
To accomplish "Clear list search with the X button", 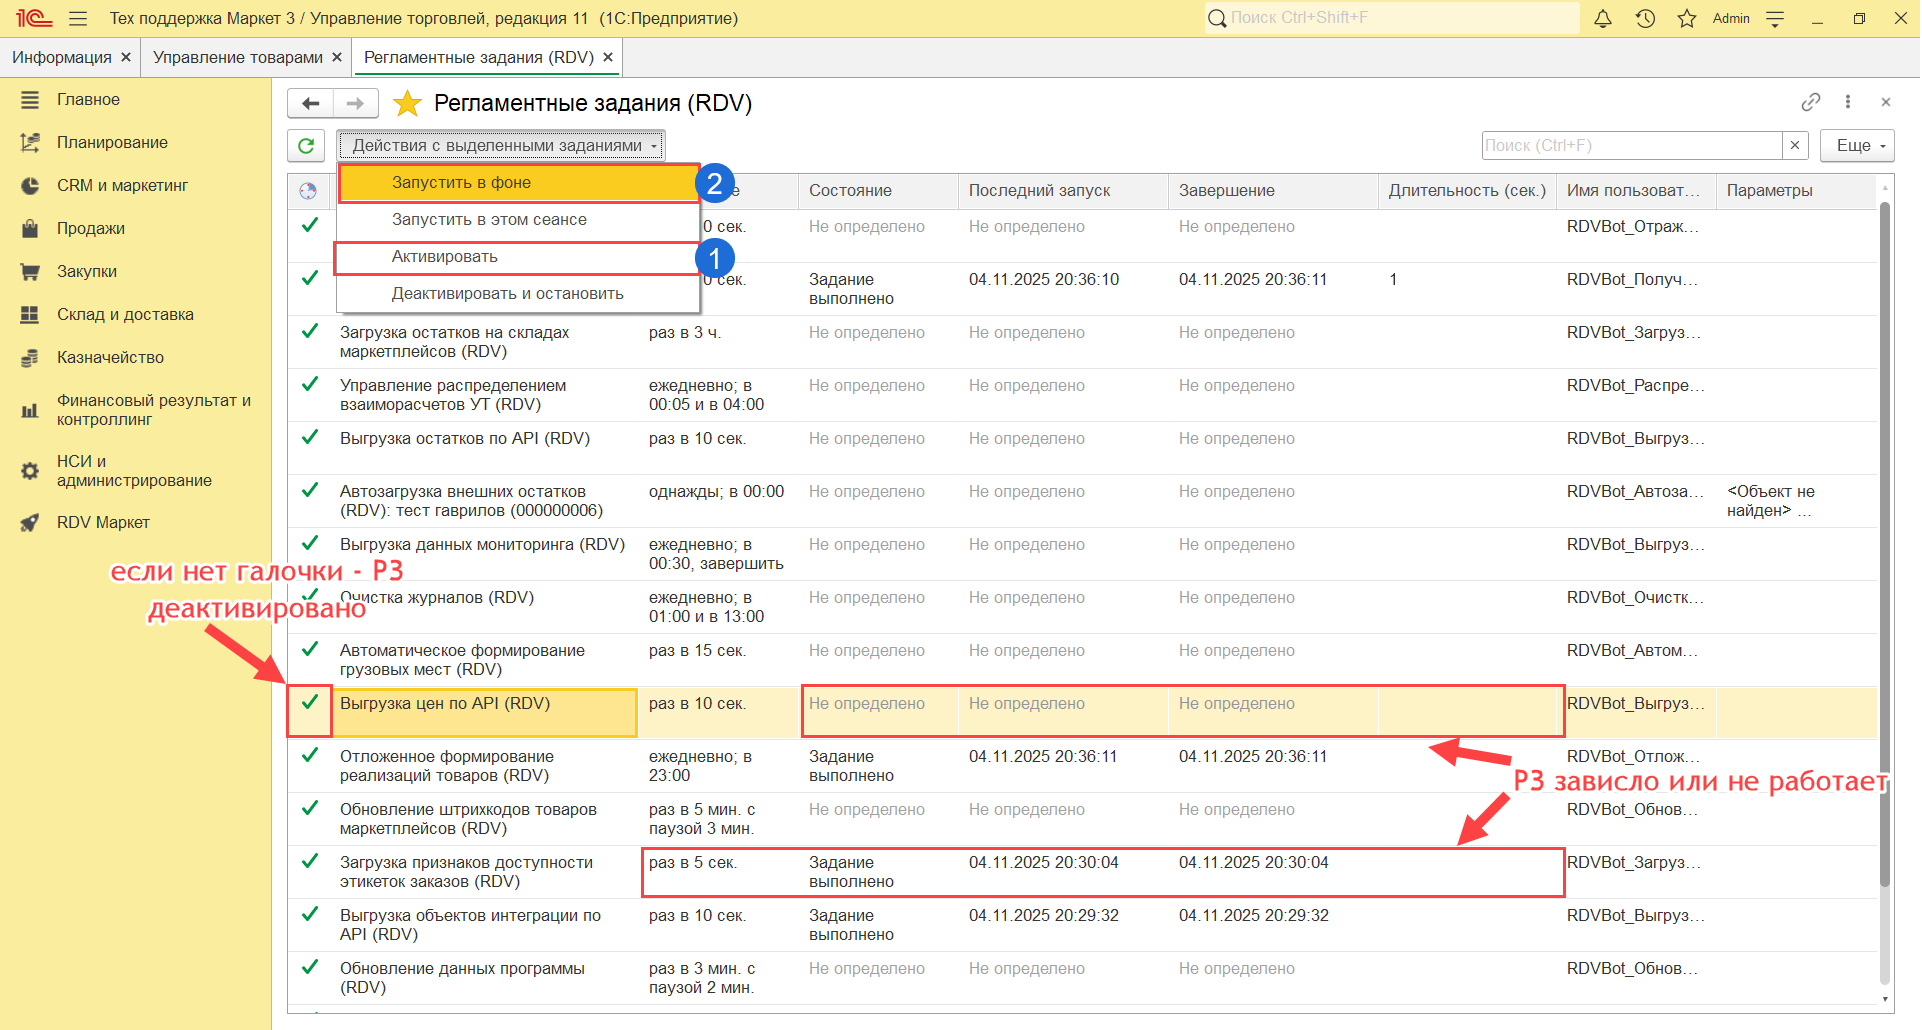I will click(x=1795, y=146).
